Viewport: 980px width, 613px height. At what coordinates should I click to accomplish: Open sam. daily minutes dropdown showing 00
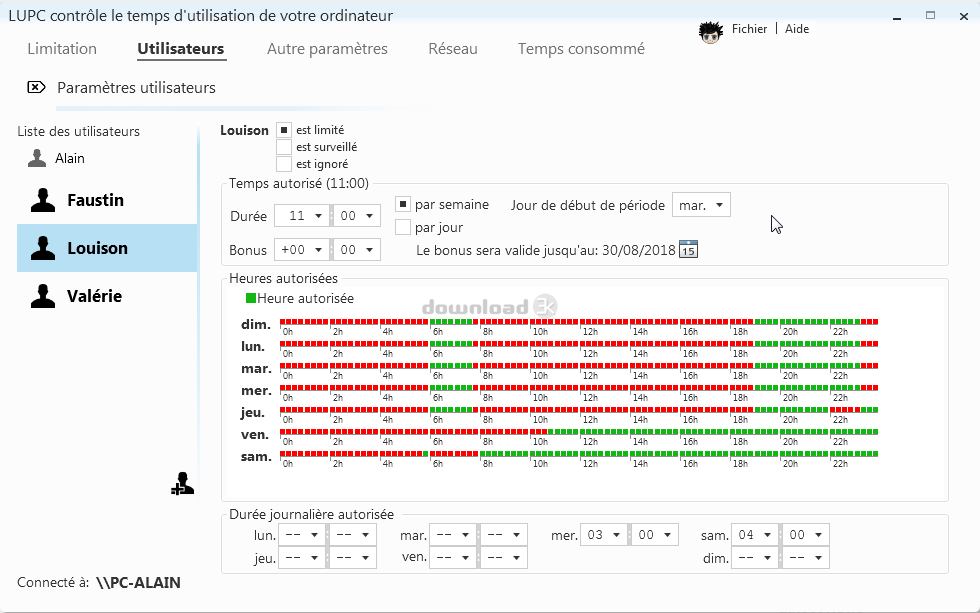806,535
